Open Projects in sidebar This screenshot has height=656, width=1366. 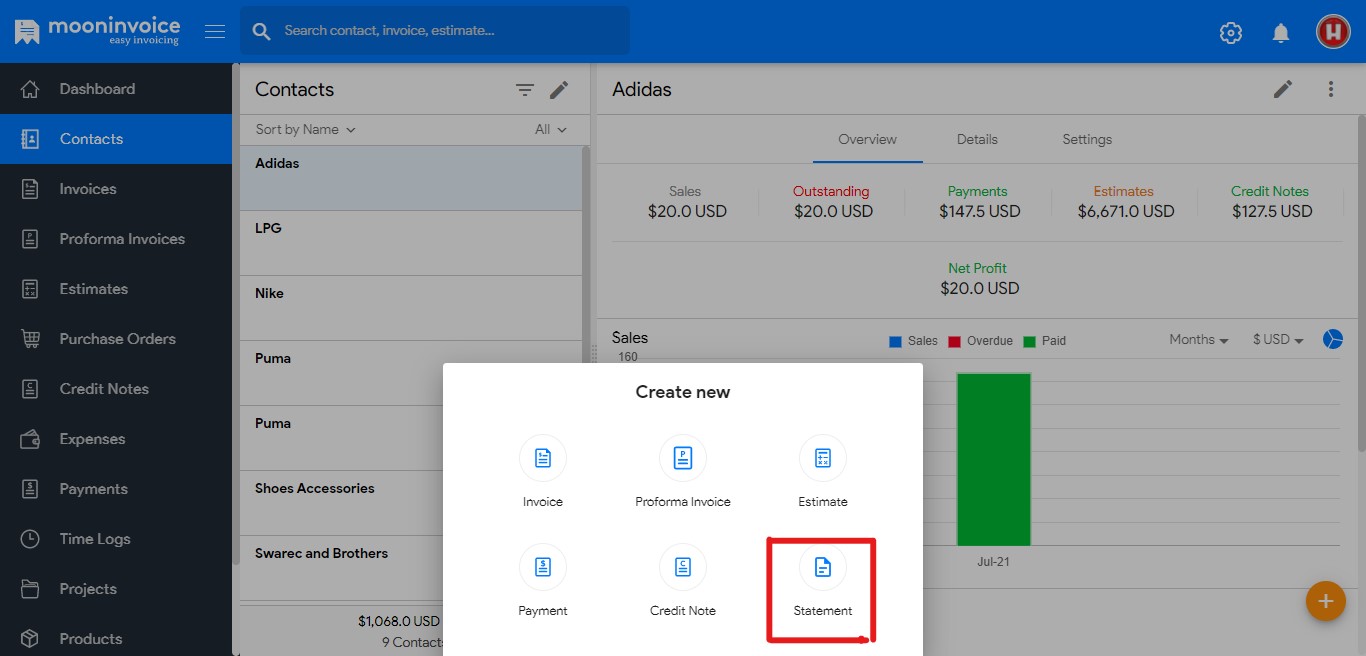point(116,589)
